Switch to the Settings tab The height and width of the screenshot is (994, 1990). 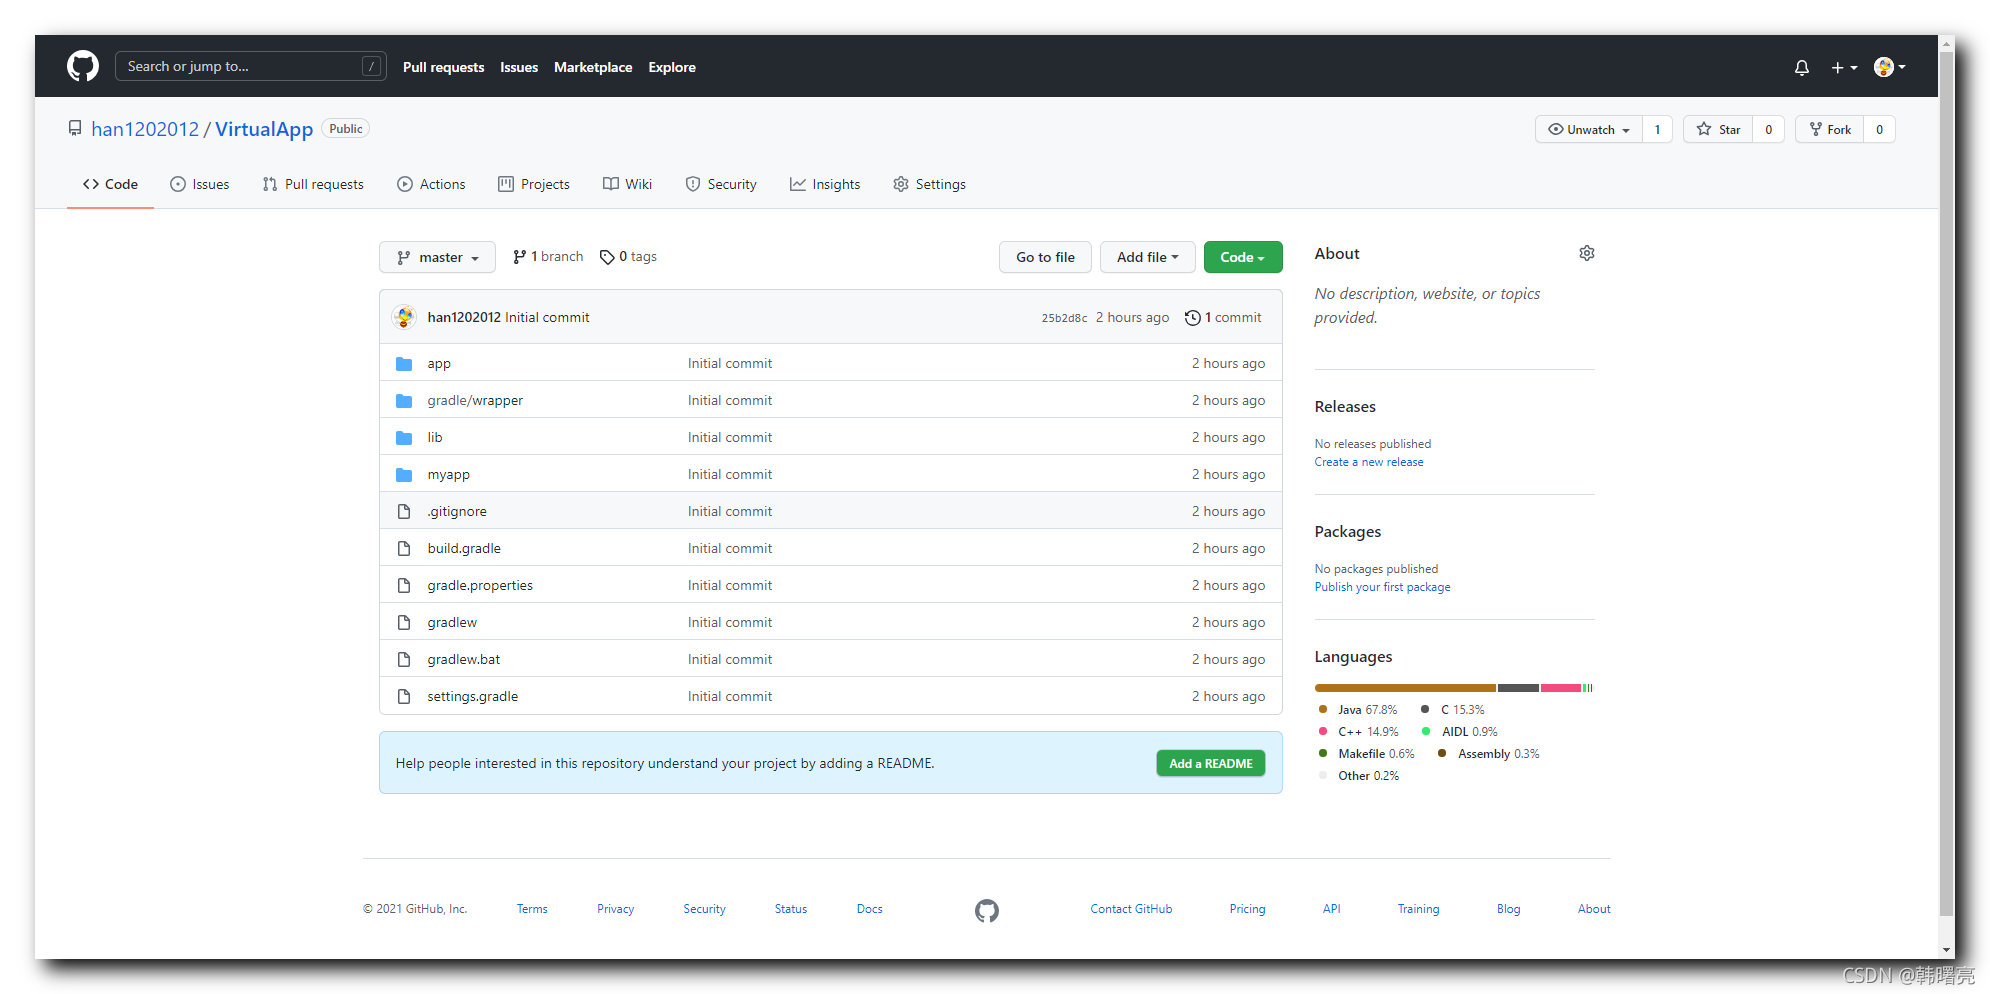929,184
